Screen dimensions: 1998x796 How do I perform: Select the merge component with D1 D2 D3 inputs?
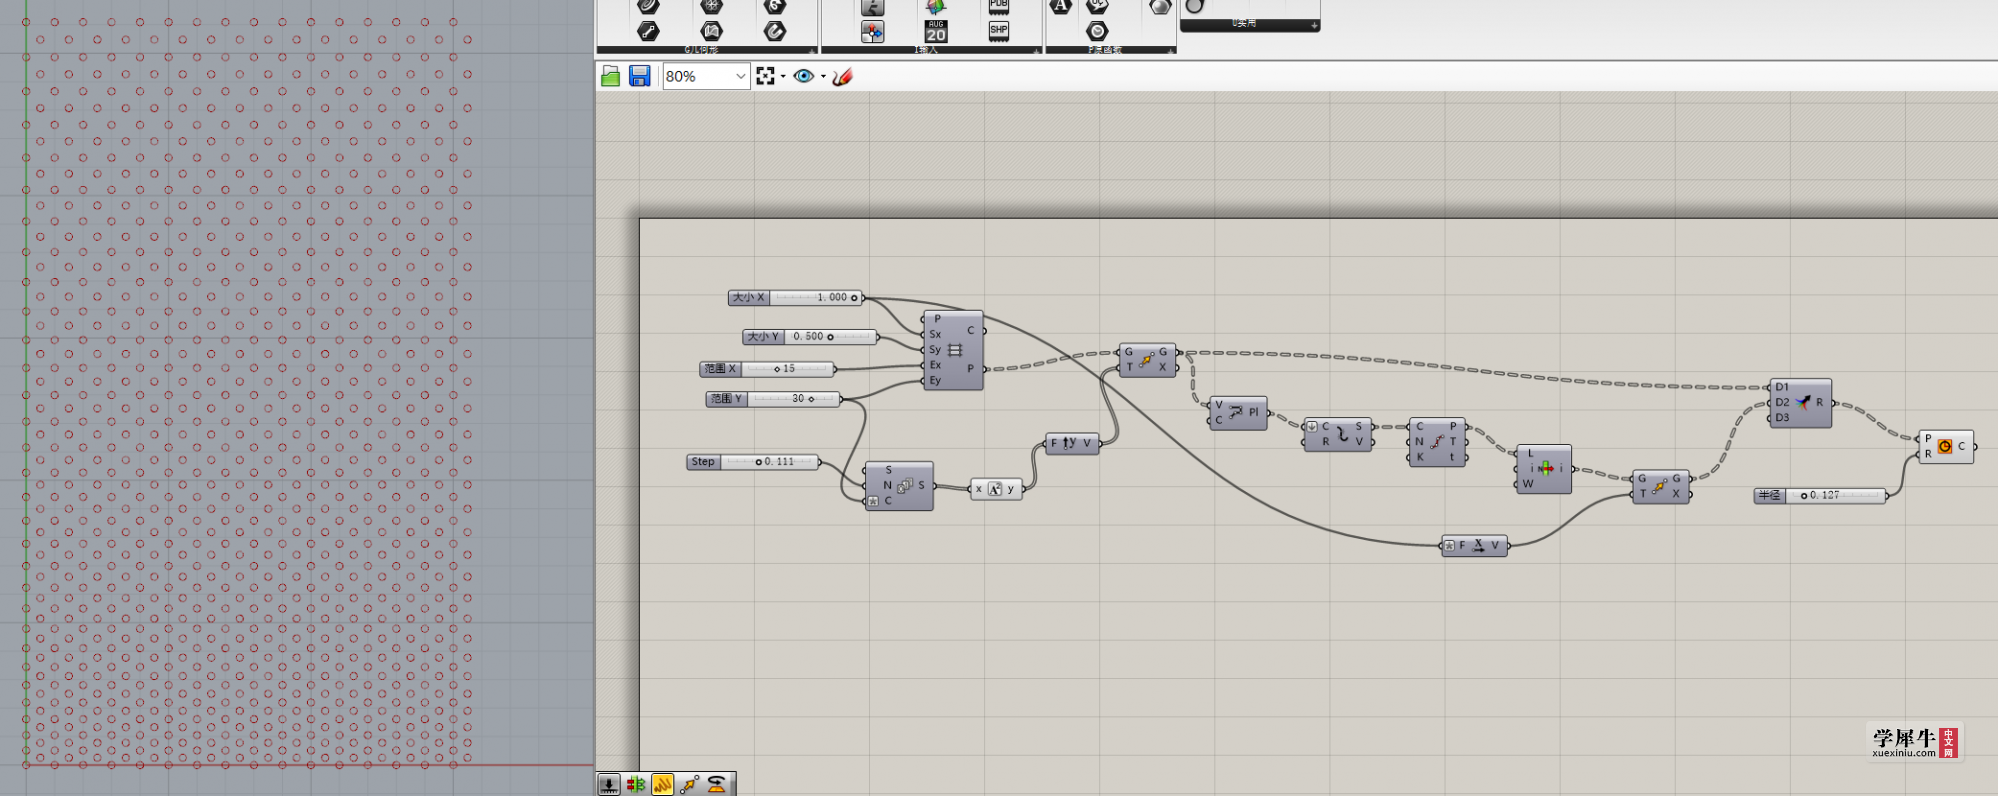pyautogui.click(x=1800, y=403)
